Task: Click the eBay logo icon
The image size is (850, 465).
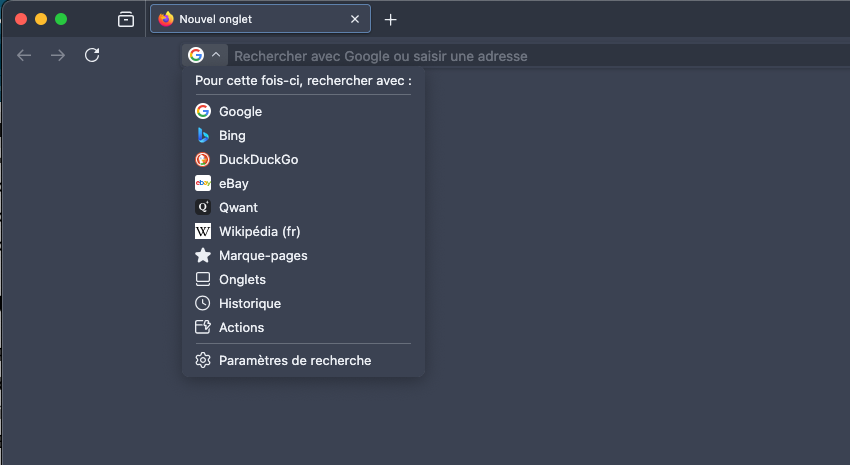Action: click(x=203, y=183)
